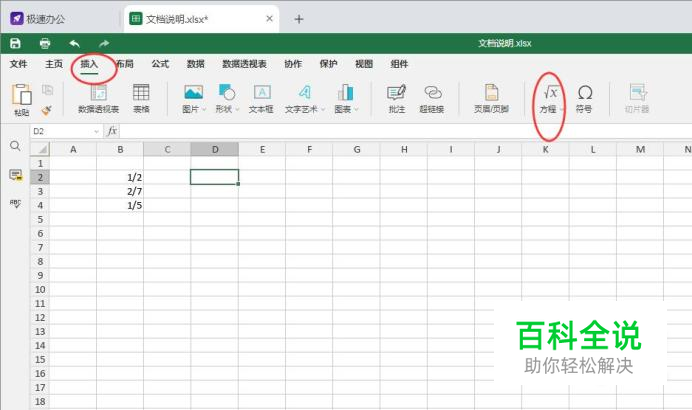Click the 极速办公 app logo icon
692x410 pixels.
pos(17,19)
